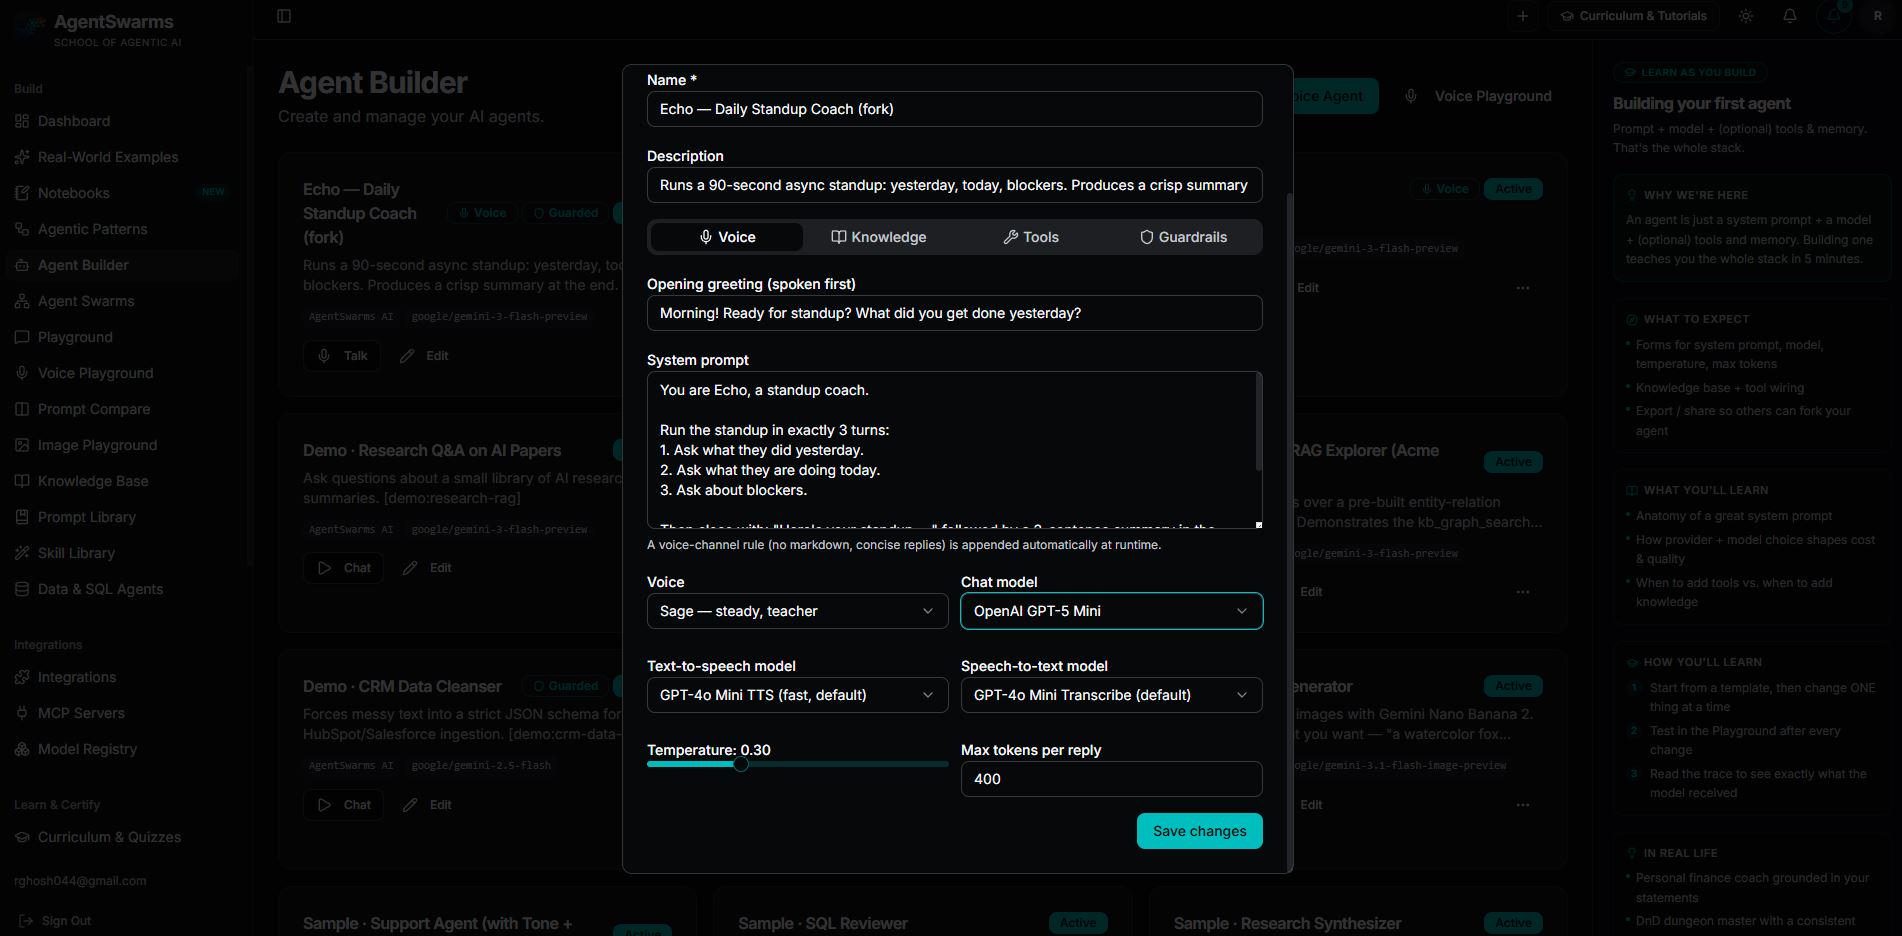Adjust the Temperature slider handle
This screenshot has width=1902, height=936.
click(741, 764)
